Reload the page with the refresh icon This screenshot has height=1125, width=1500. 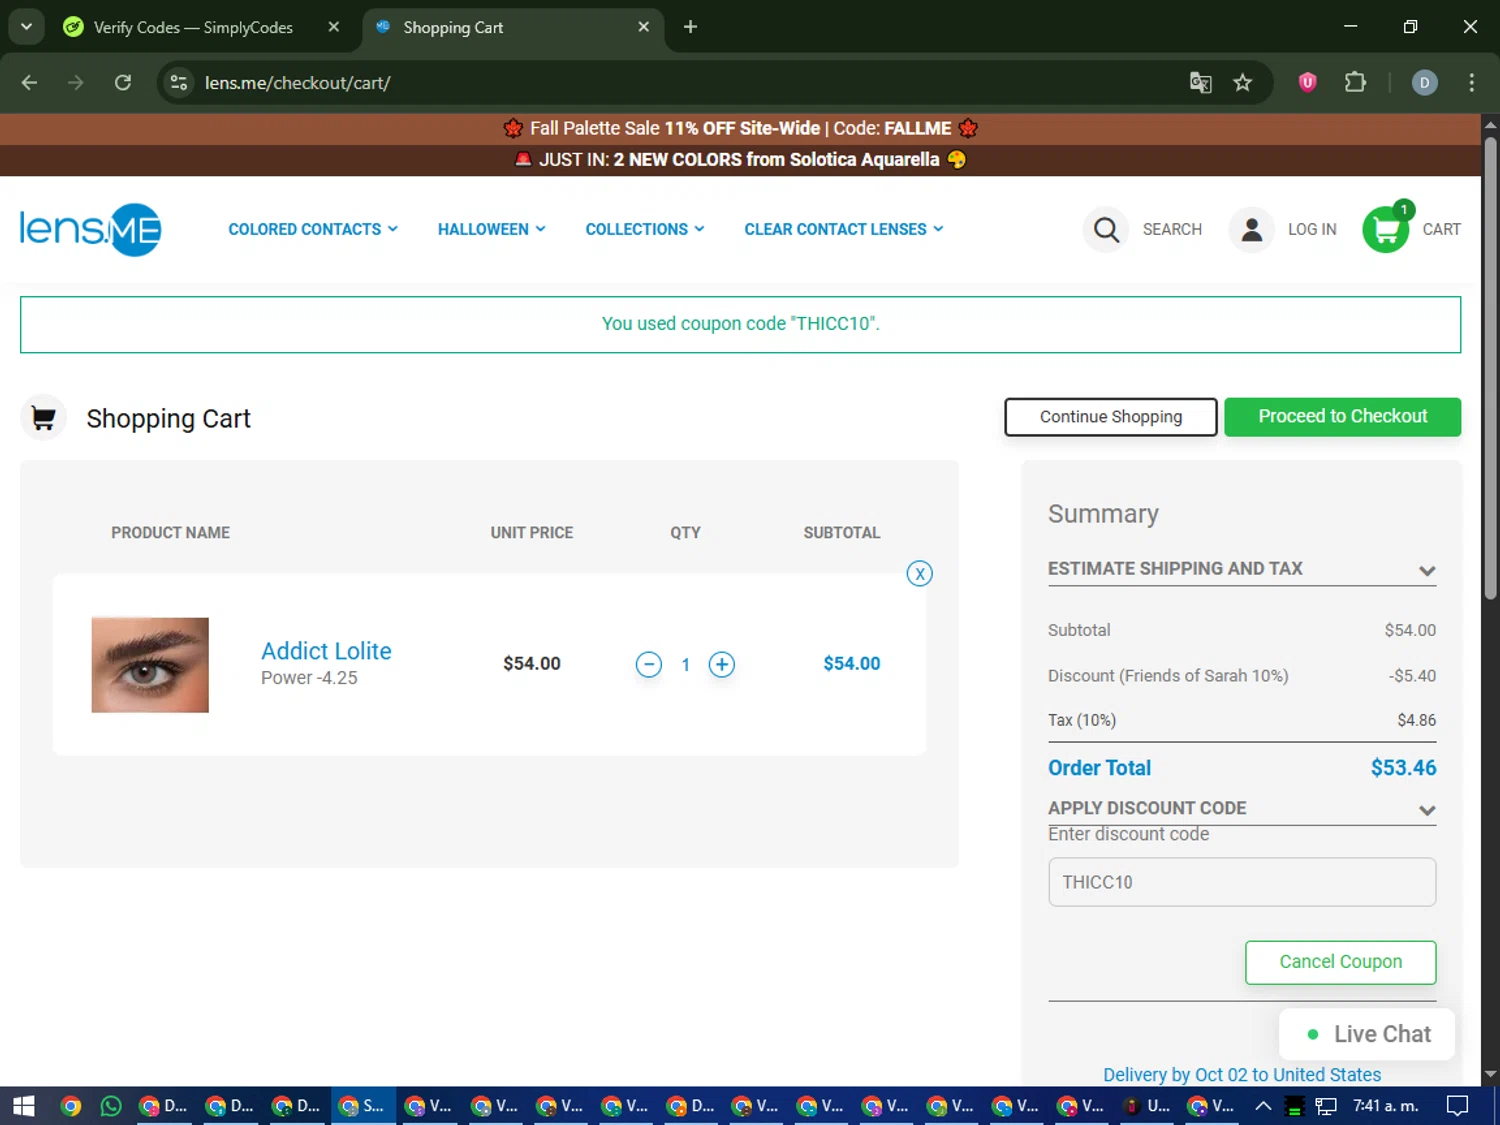coord(123,83)
